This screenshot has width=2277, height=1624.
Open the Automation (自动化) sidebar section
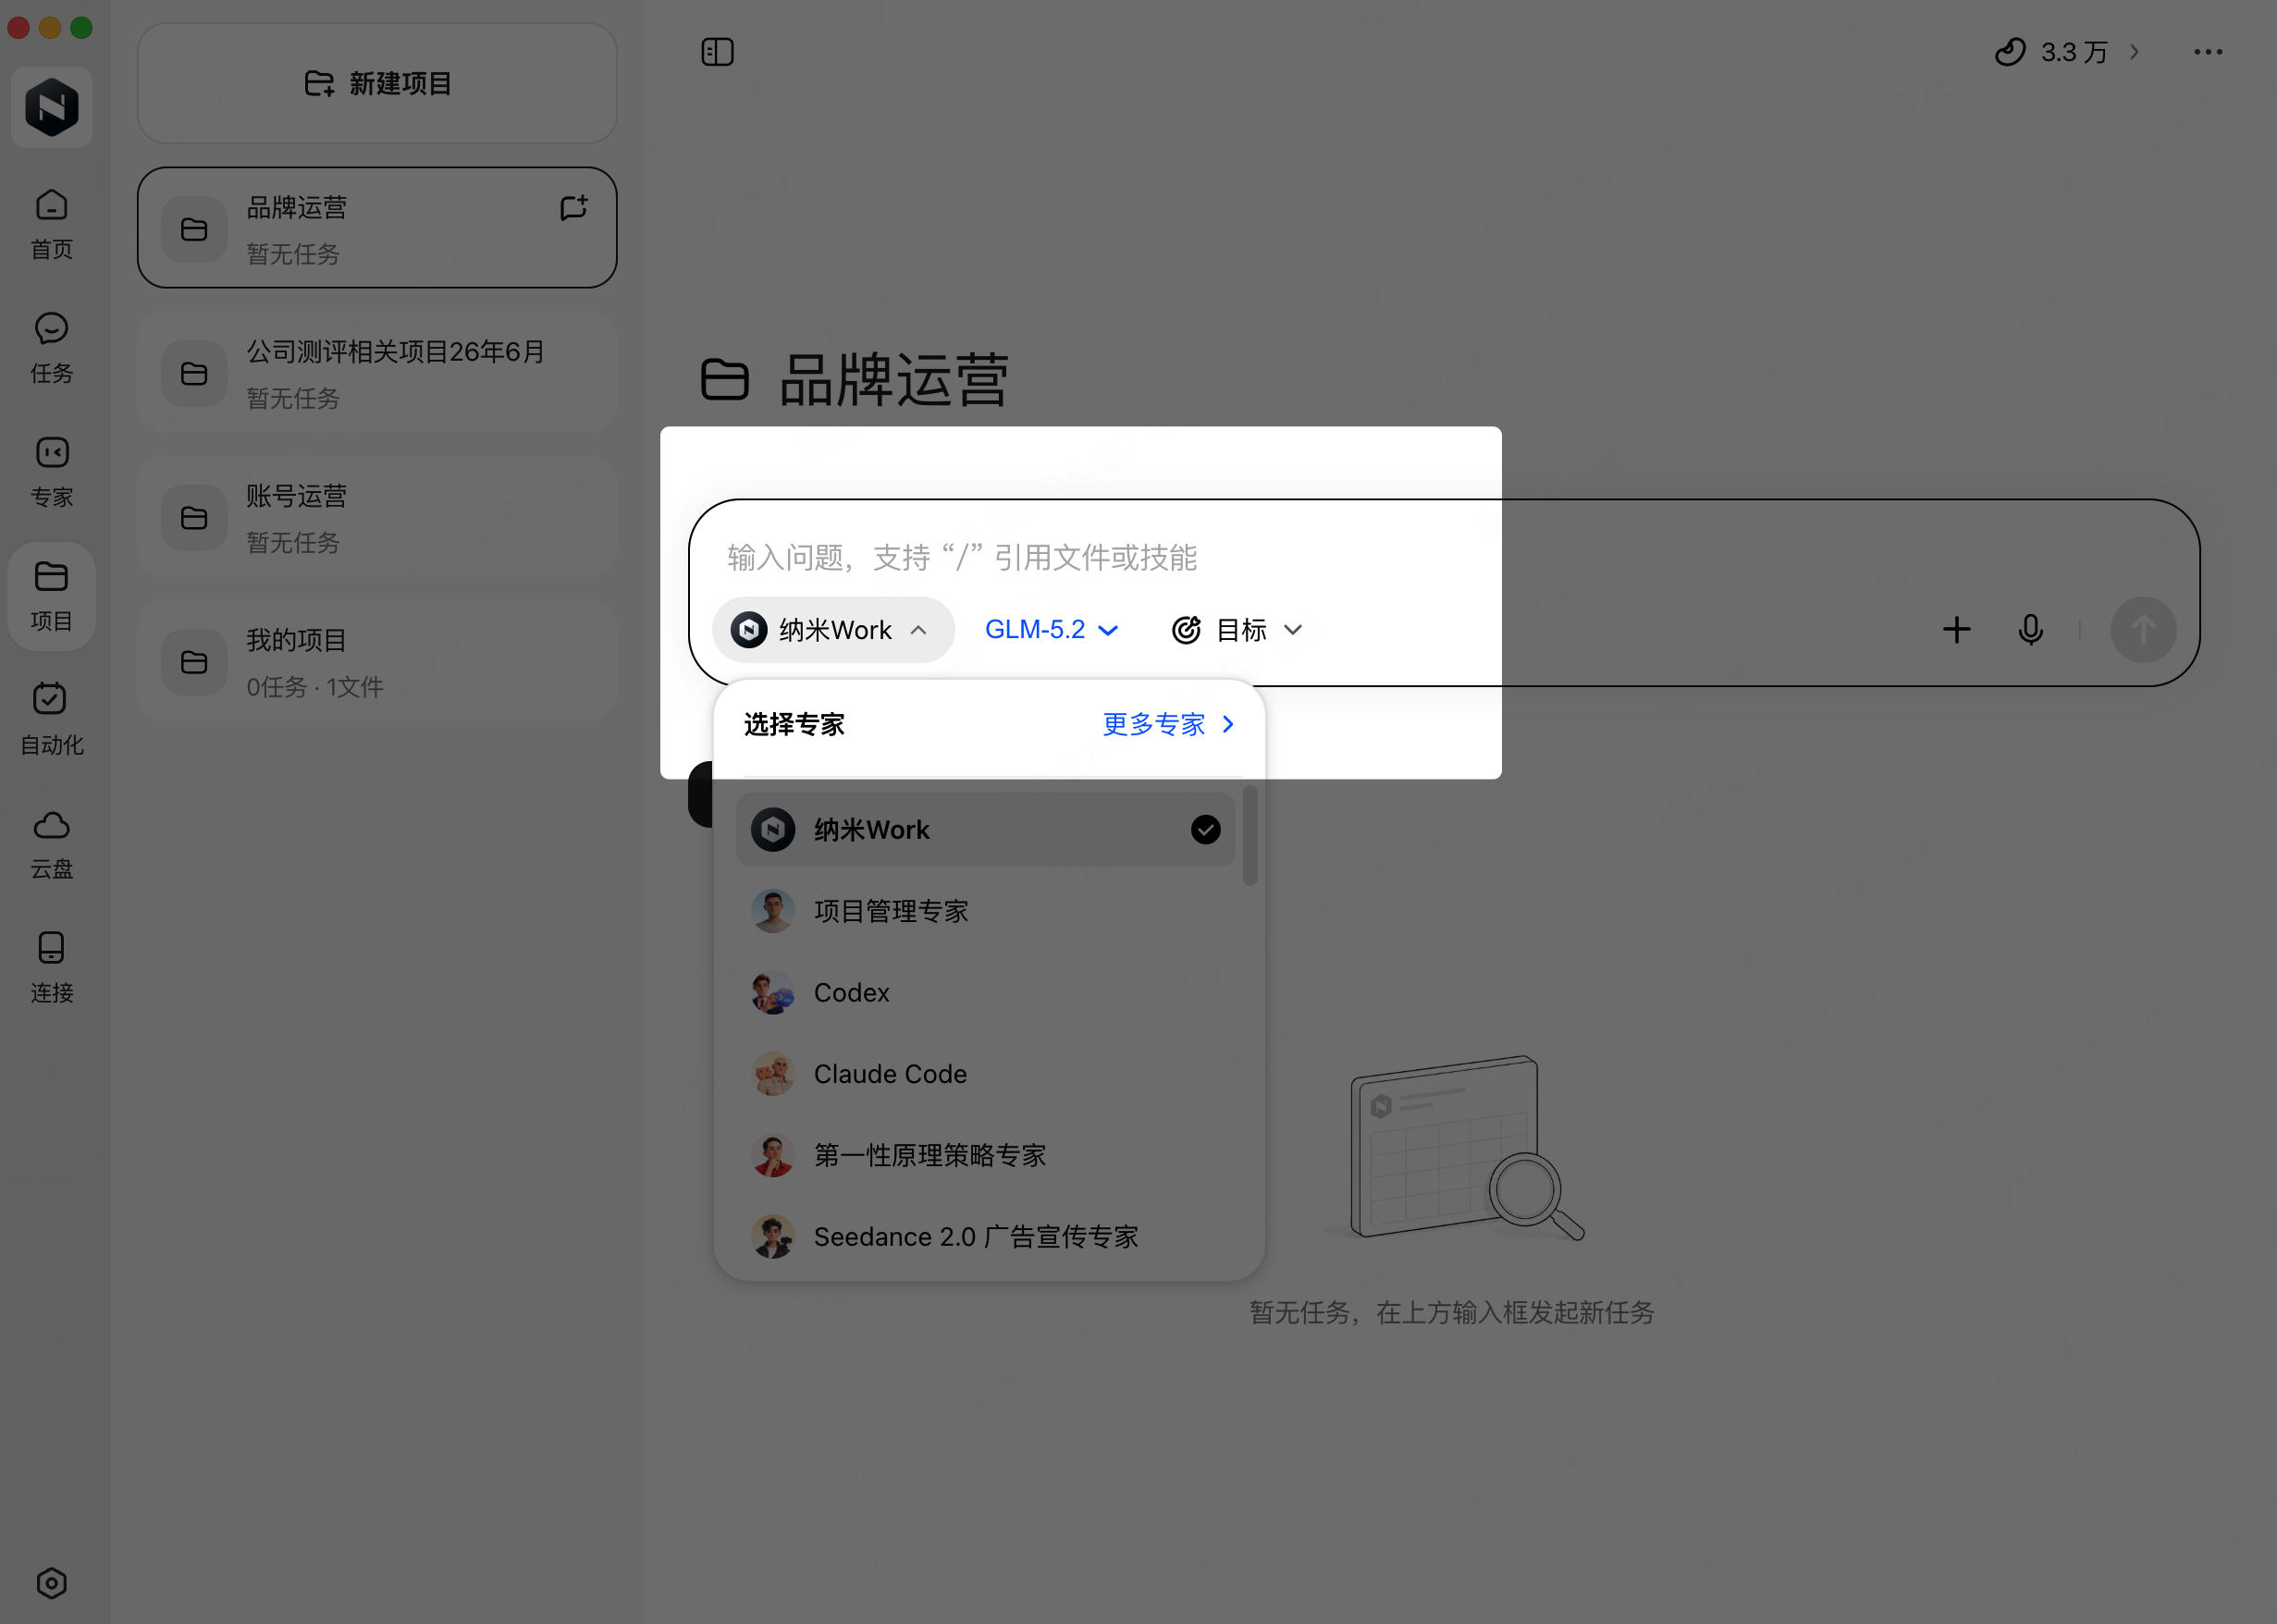[51, 720]
